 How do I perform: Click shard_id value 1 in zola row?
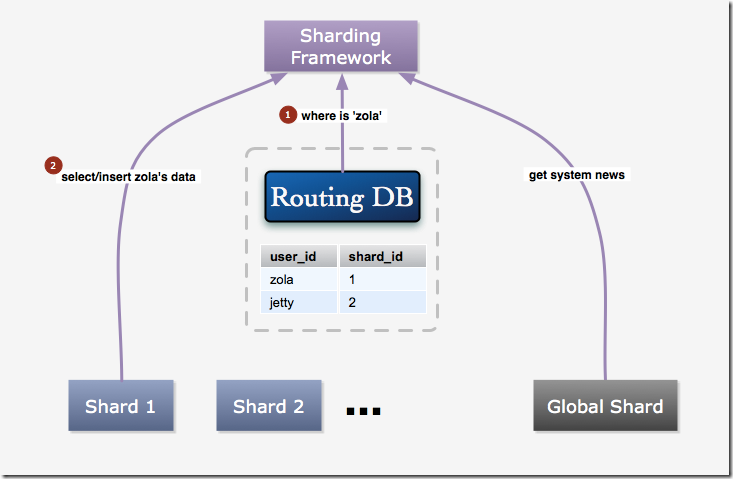(x=383, y=279)
